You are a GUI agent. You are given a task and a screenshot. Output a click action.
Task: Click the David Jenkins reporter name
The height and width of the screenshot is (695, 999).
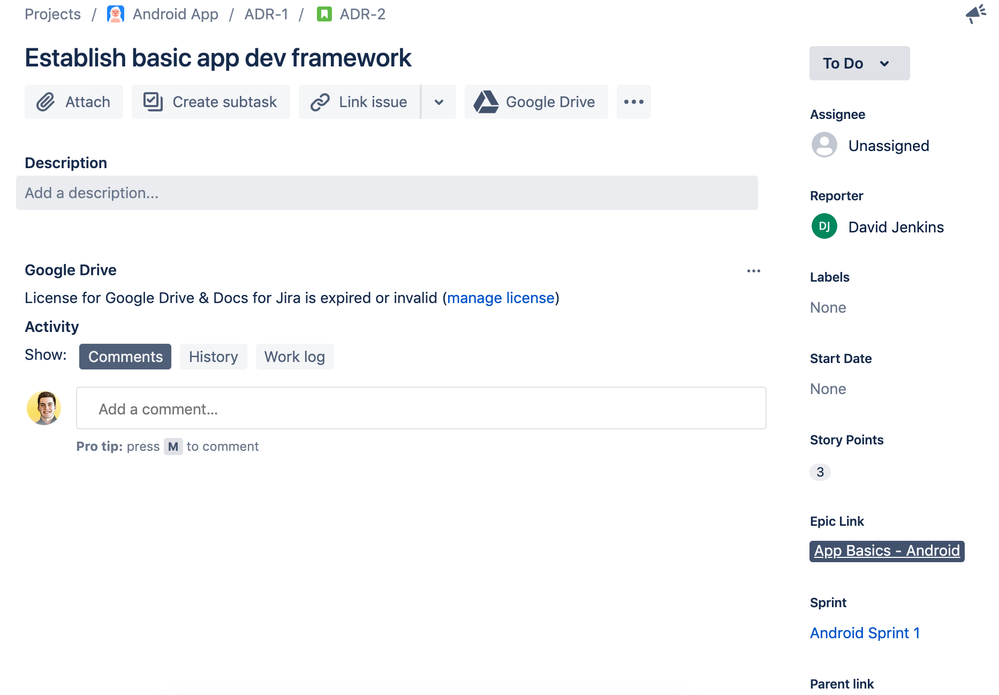click(896, 227)
